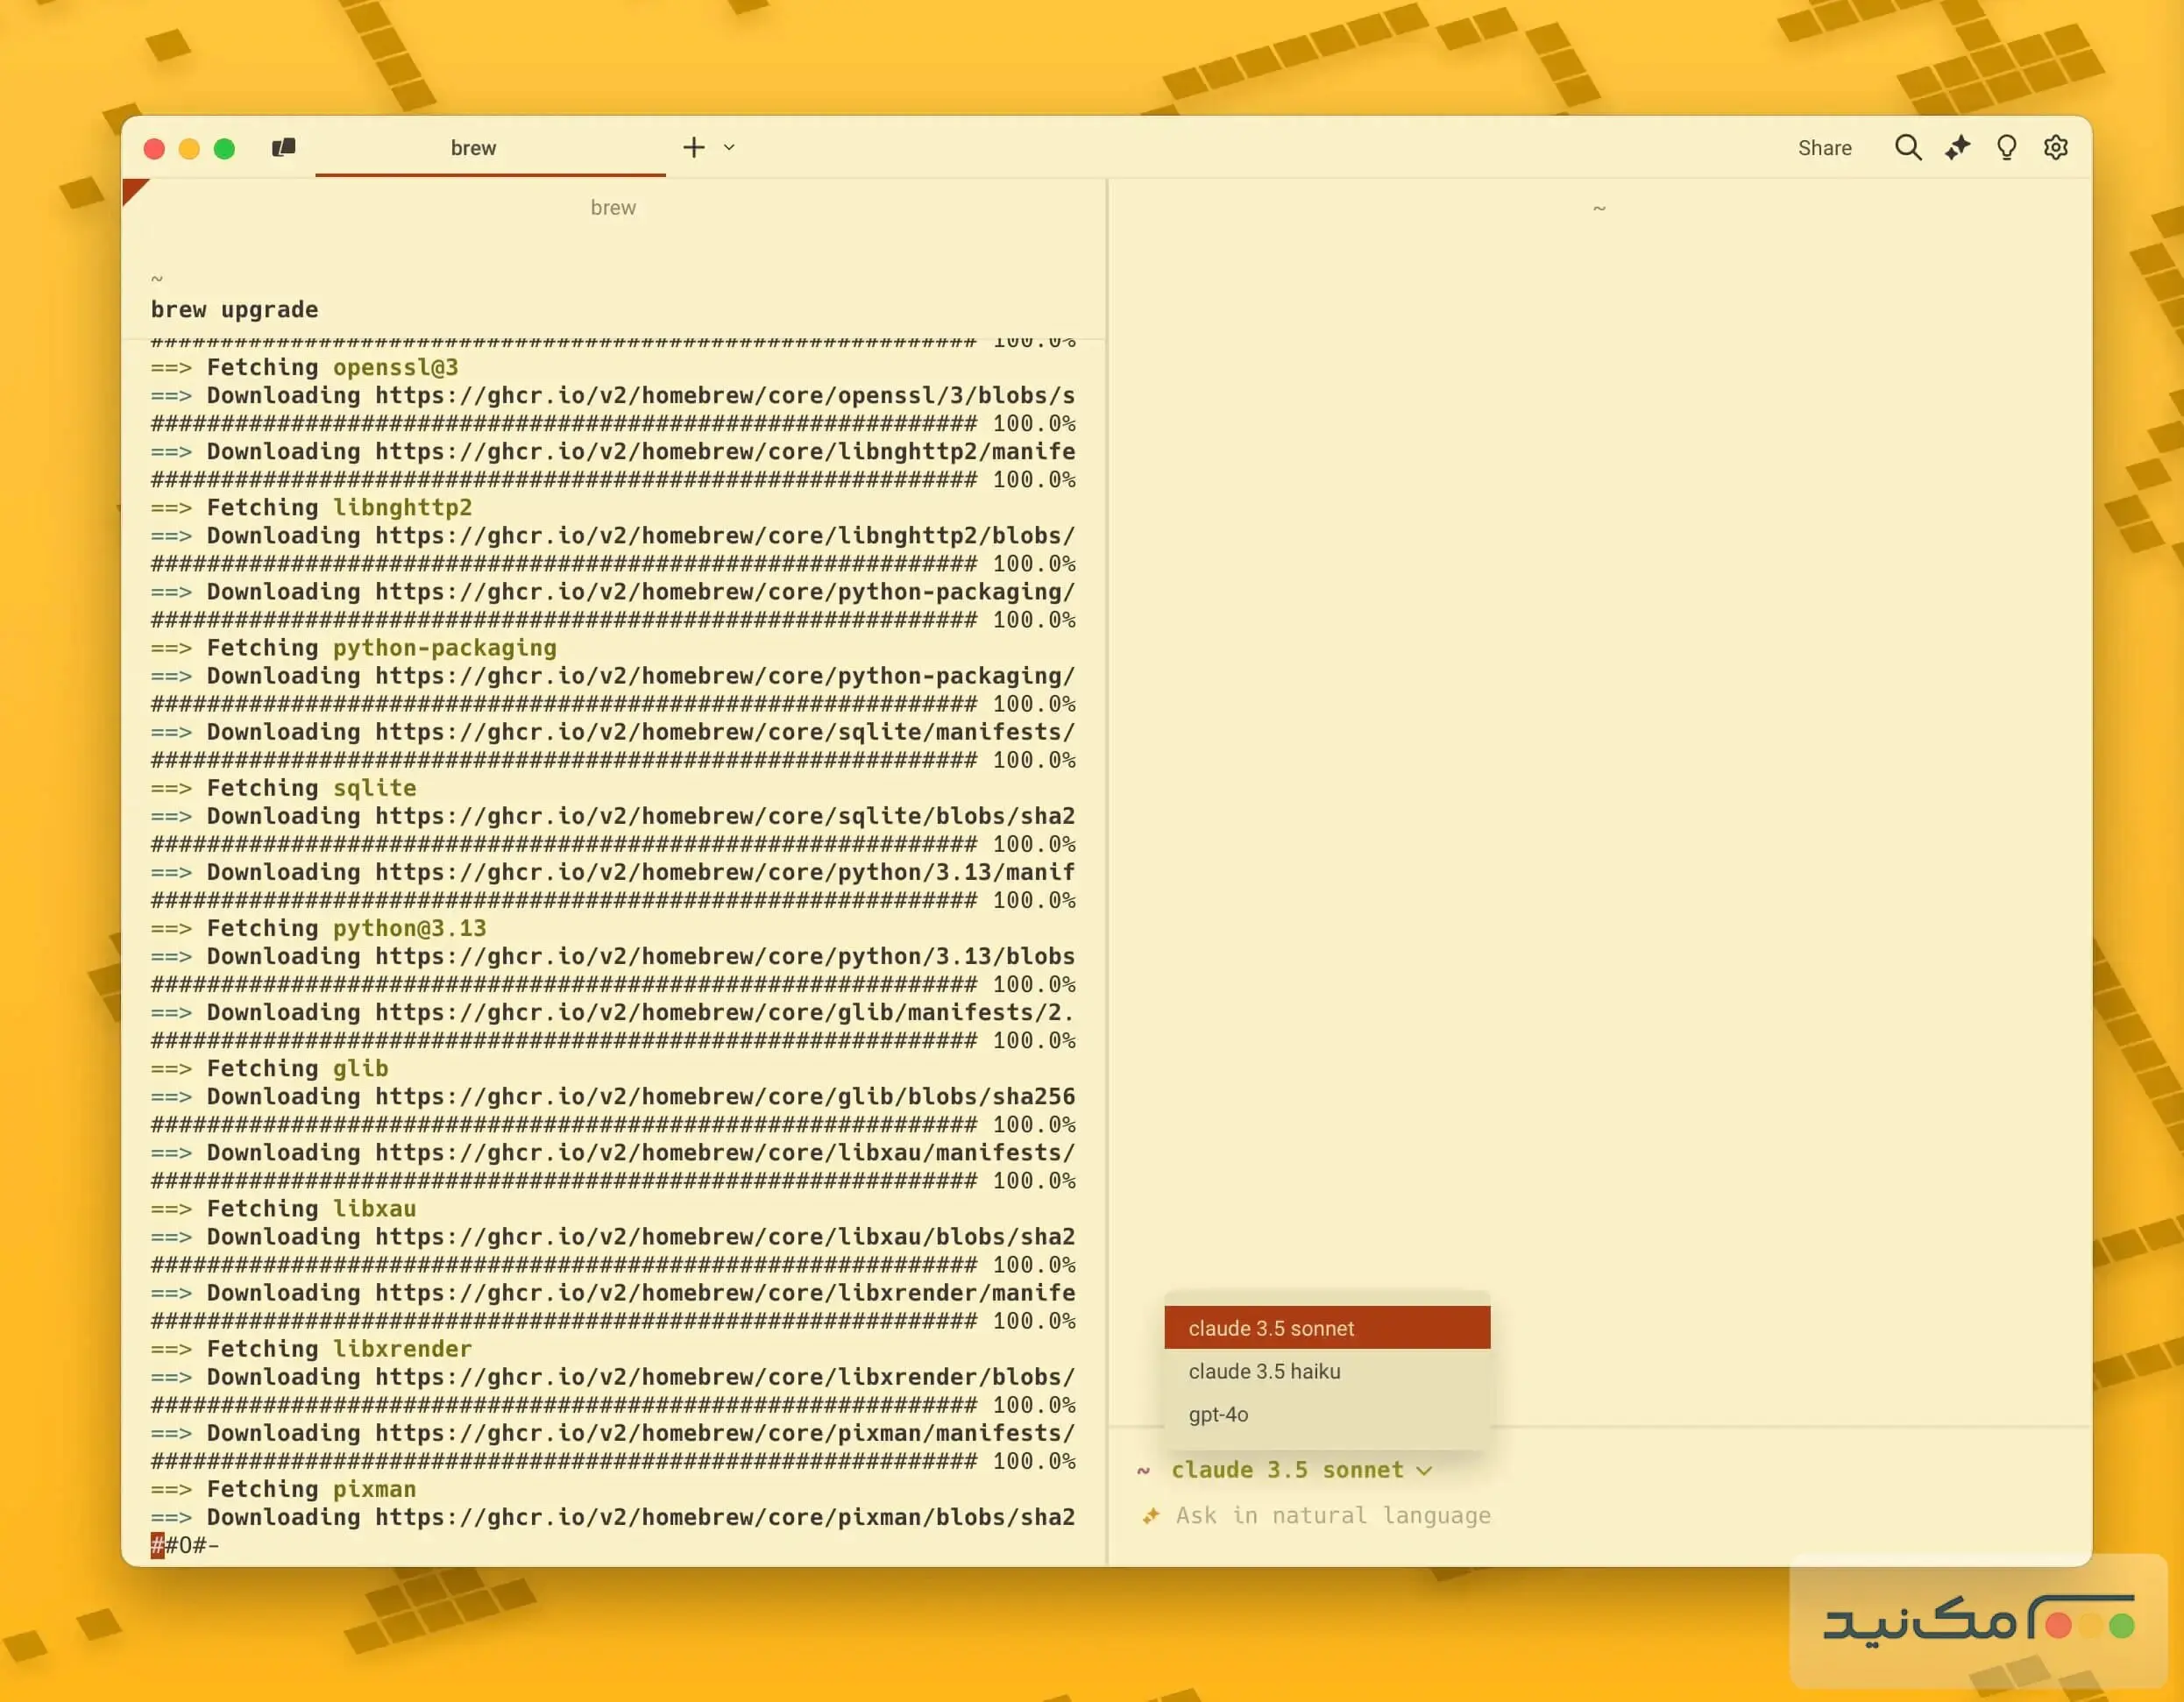
Task: Open settings gear icon
Action: coord(2055,148)
